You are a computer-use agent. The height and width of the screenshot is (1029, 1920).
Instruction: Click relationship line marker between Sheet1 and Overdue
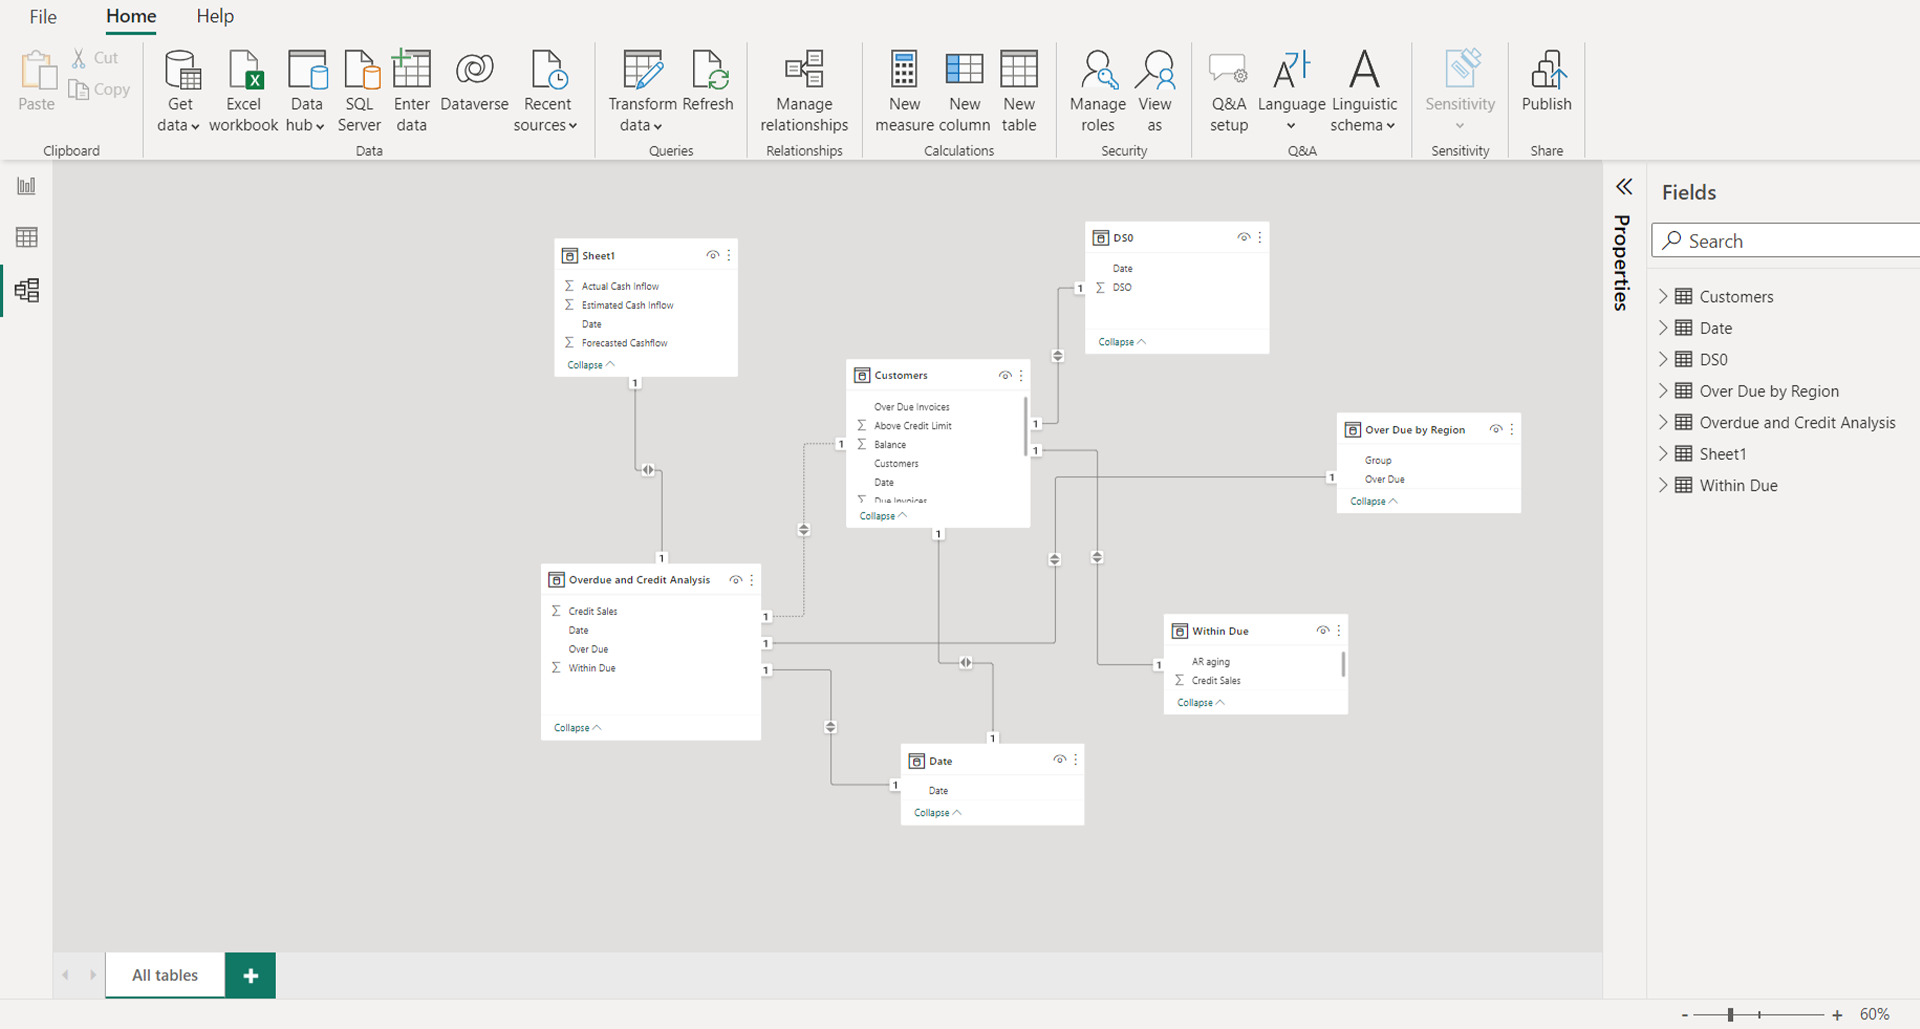click(x=648, y=470)
